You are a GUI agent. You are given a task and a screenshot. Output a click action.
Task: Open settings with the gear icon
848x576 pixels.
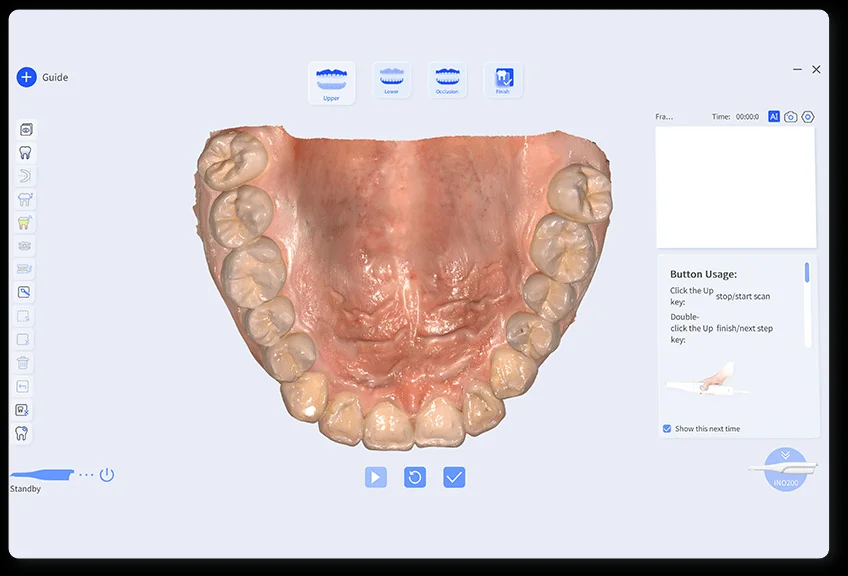pos(808,116)
